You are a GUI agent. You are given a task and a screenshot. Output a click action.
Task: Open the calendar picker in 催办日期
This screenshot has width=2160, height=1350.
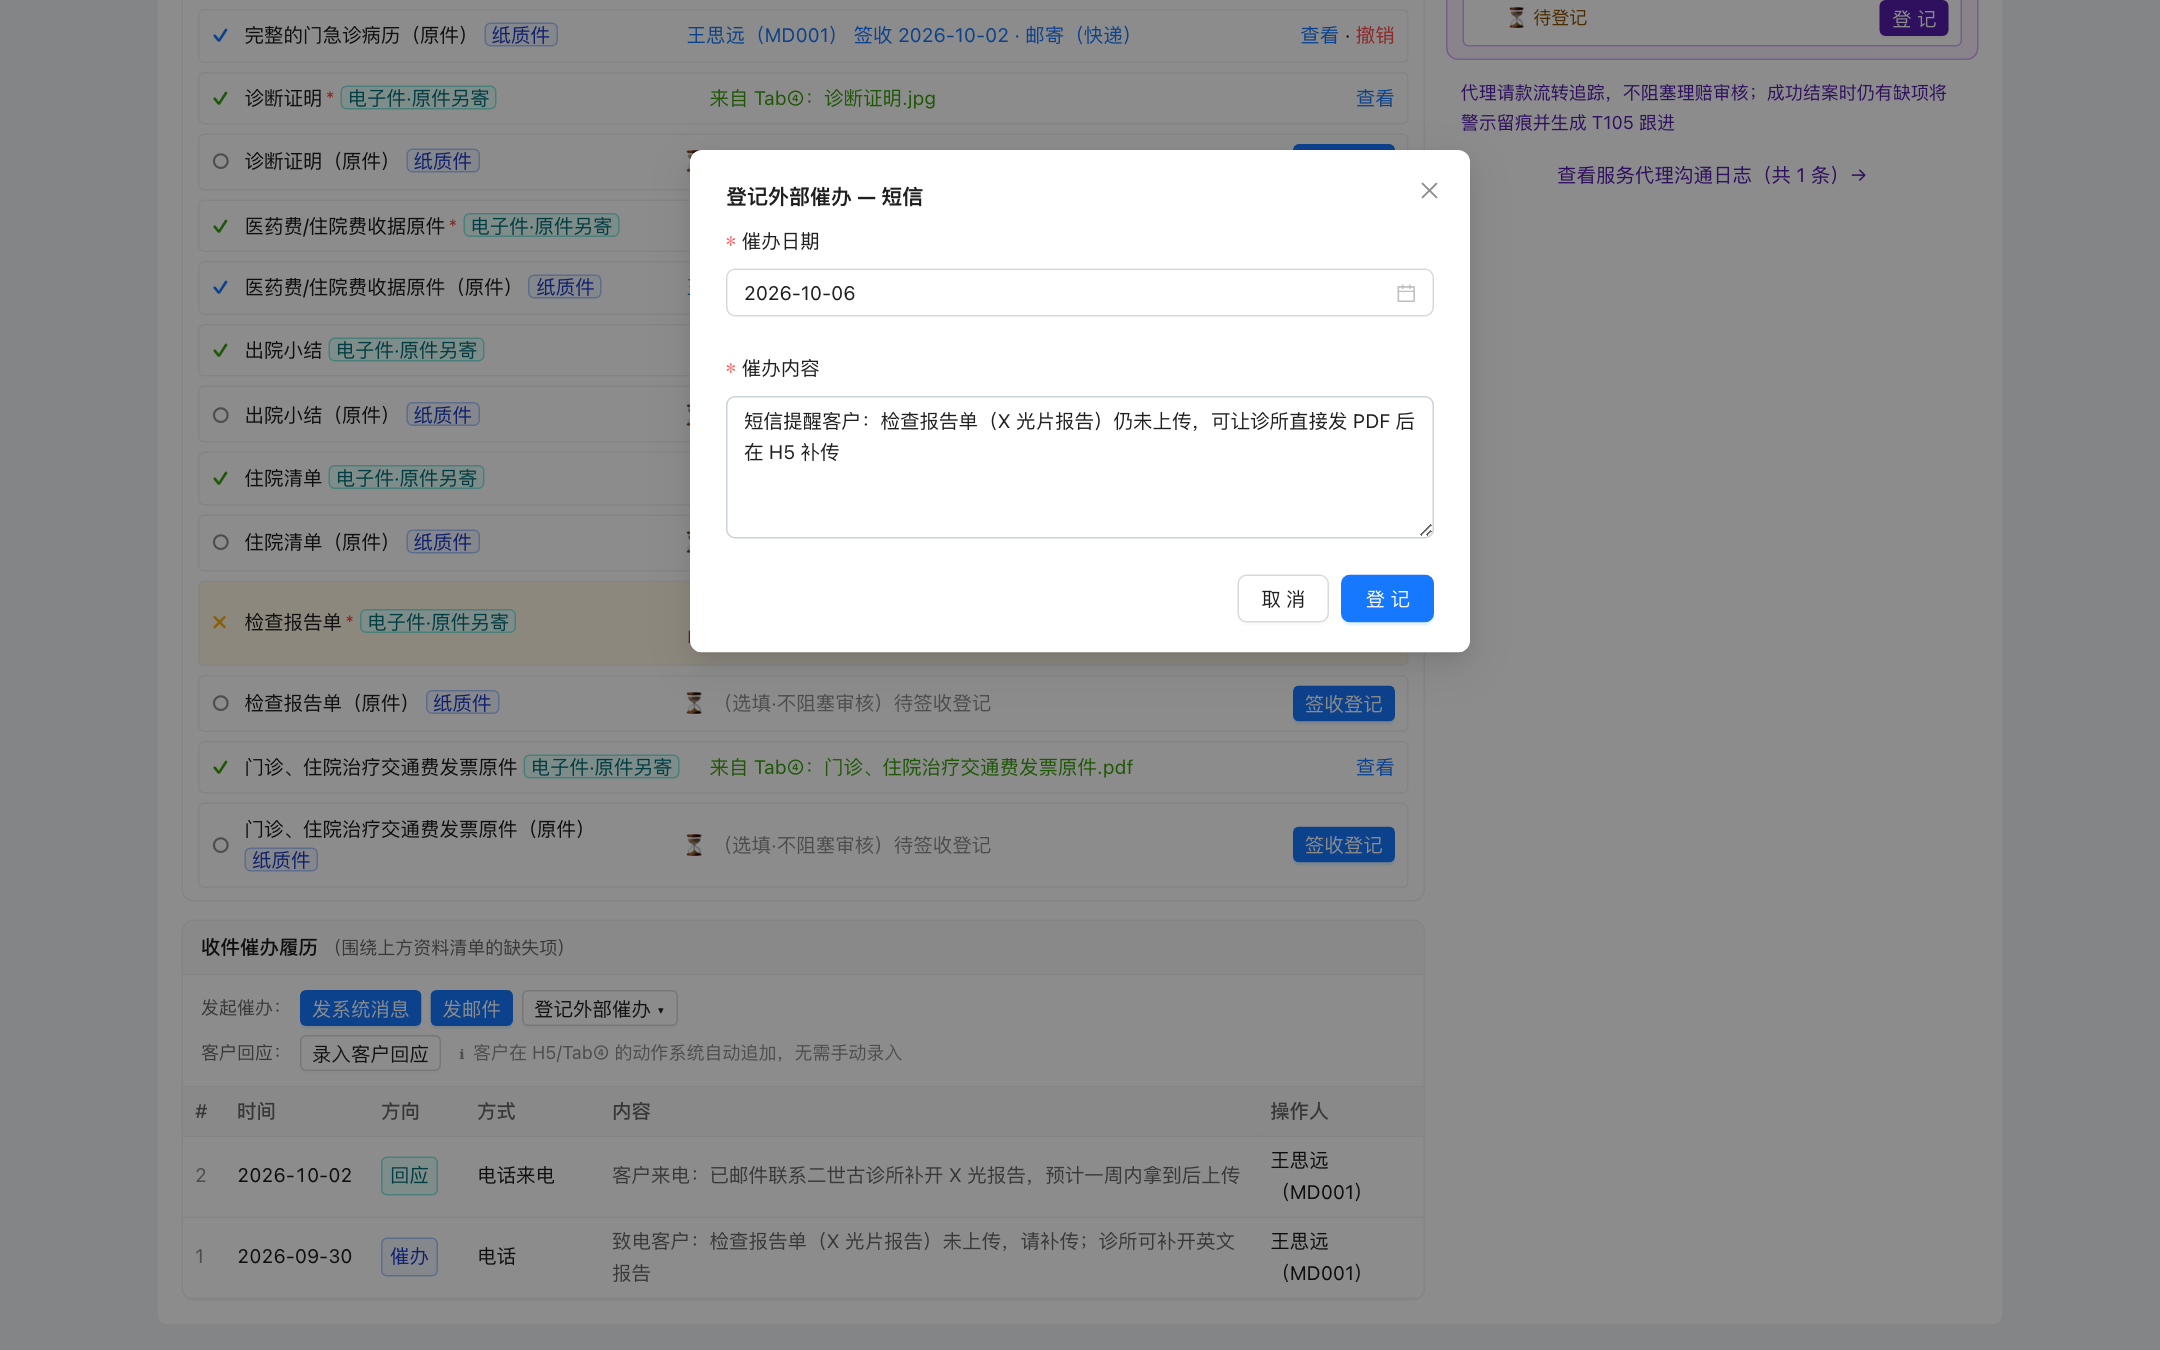click(x=1406, y=293)
